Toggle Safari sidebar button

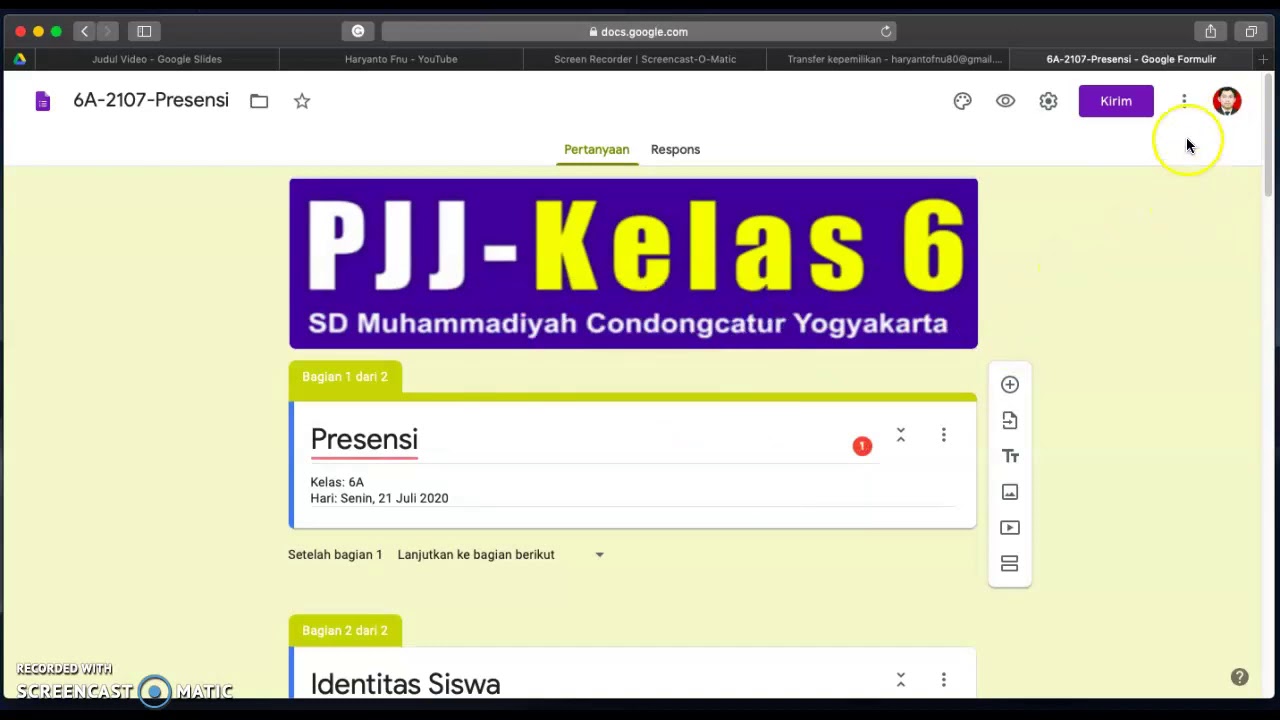pyautogui.click(x=144, y=32)
